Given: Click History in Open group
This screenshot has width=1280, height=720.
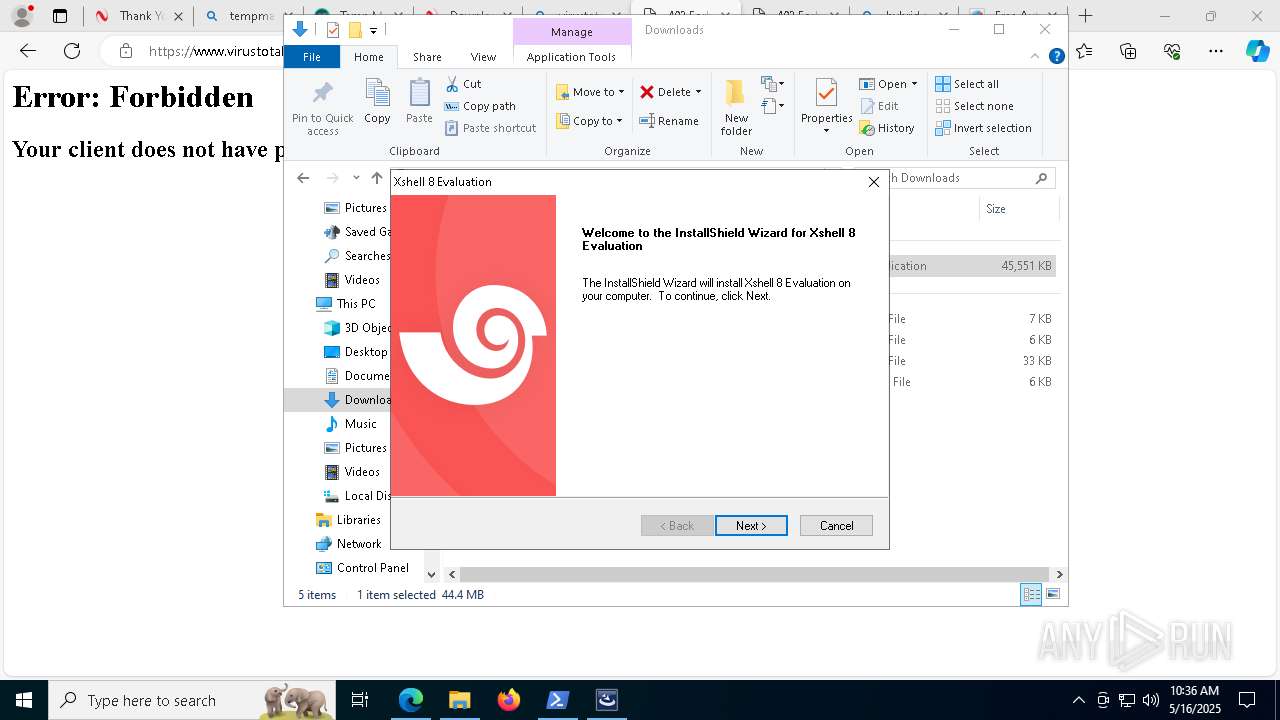Looking at the screenshot, I should pyautogui.click(x=887, y=128).
